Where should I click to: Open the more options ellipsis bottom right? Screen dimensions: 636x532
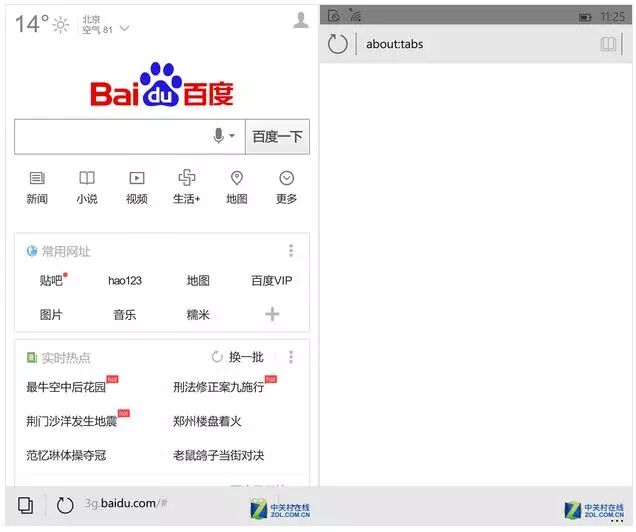(x=617, y=521)
